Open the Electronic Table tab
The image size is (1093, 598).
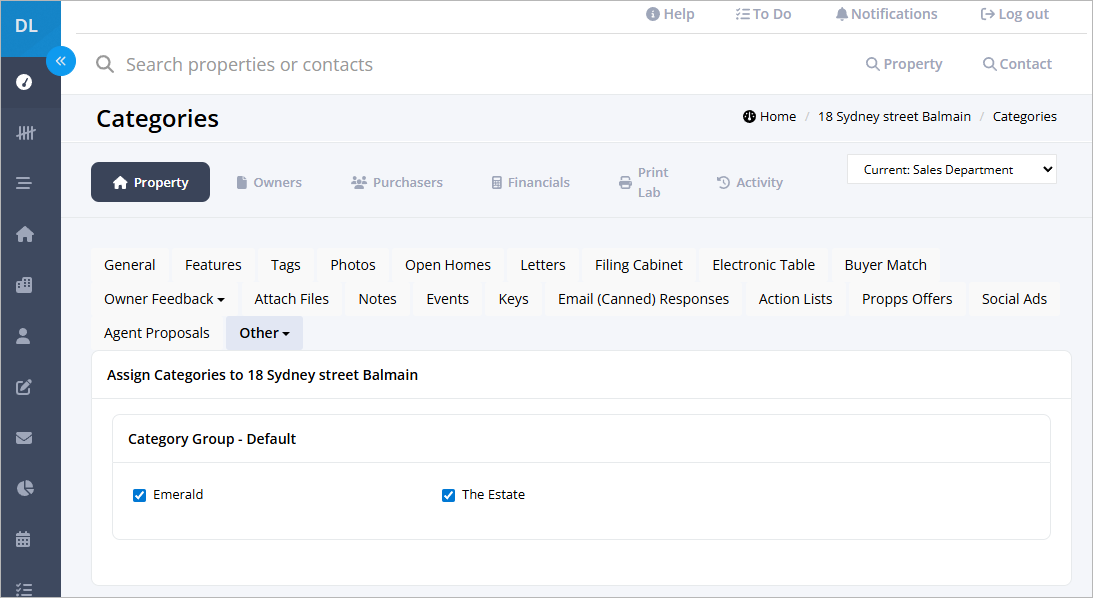(x=763, y=265)
